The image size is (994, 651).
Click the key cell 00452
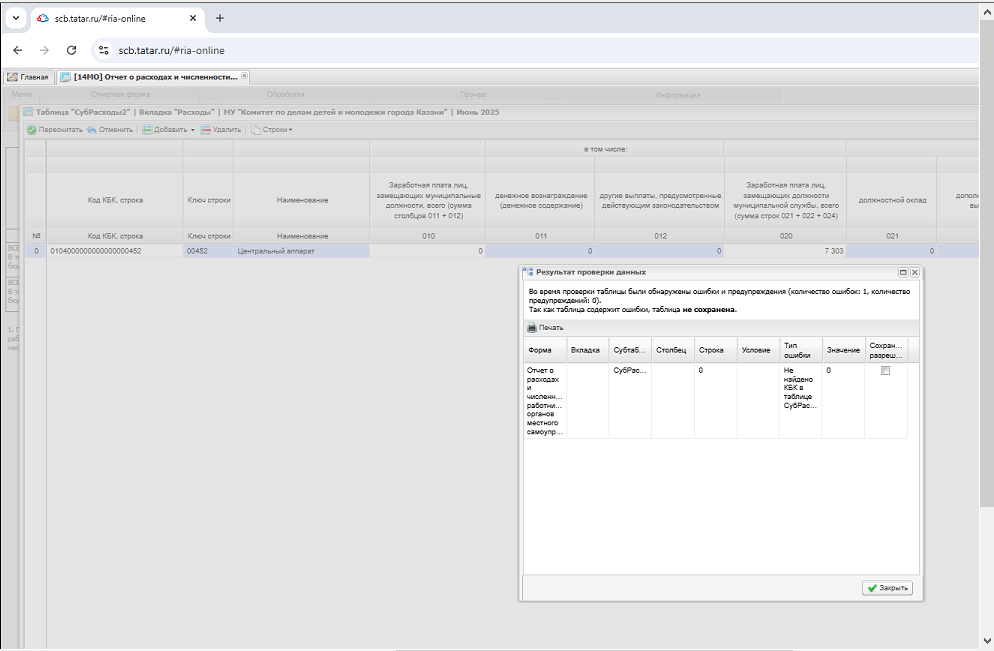coord(209,251)
